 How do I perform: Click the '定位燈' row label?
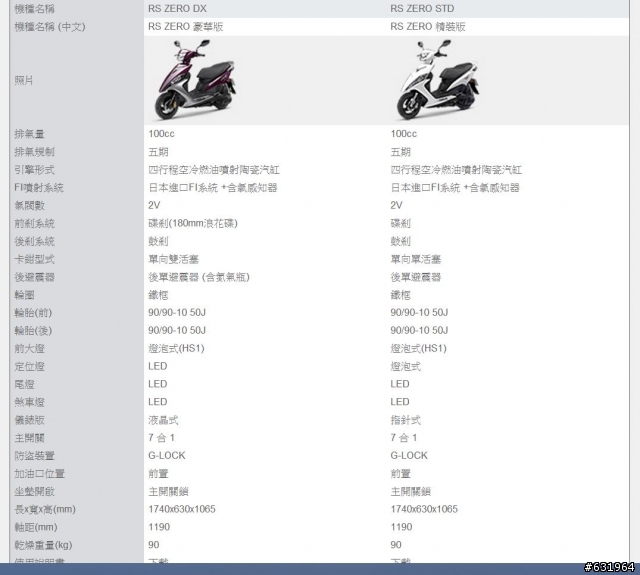point(29,366)
